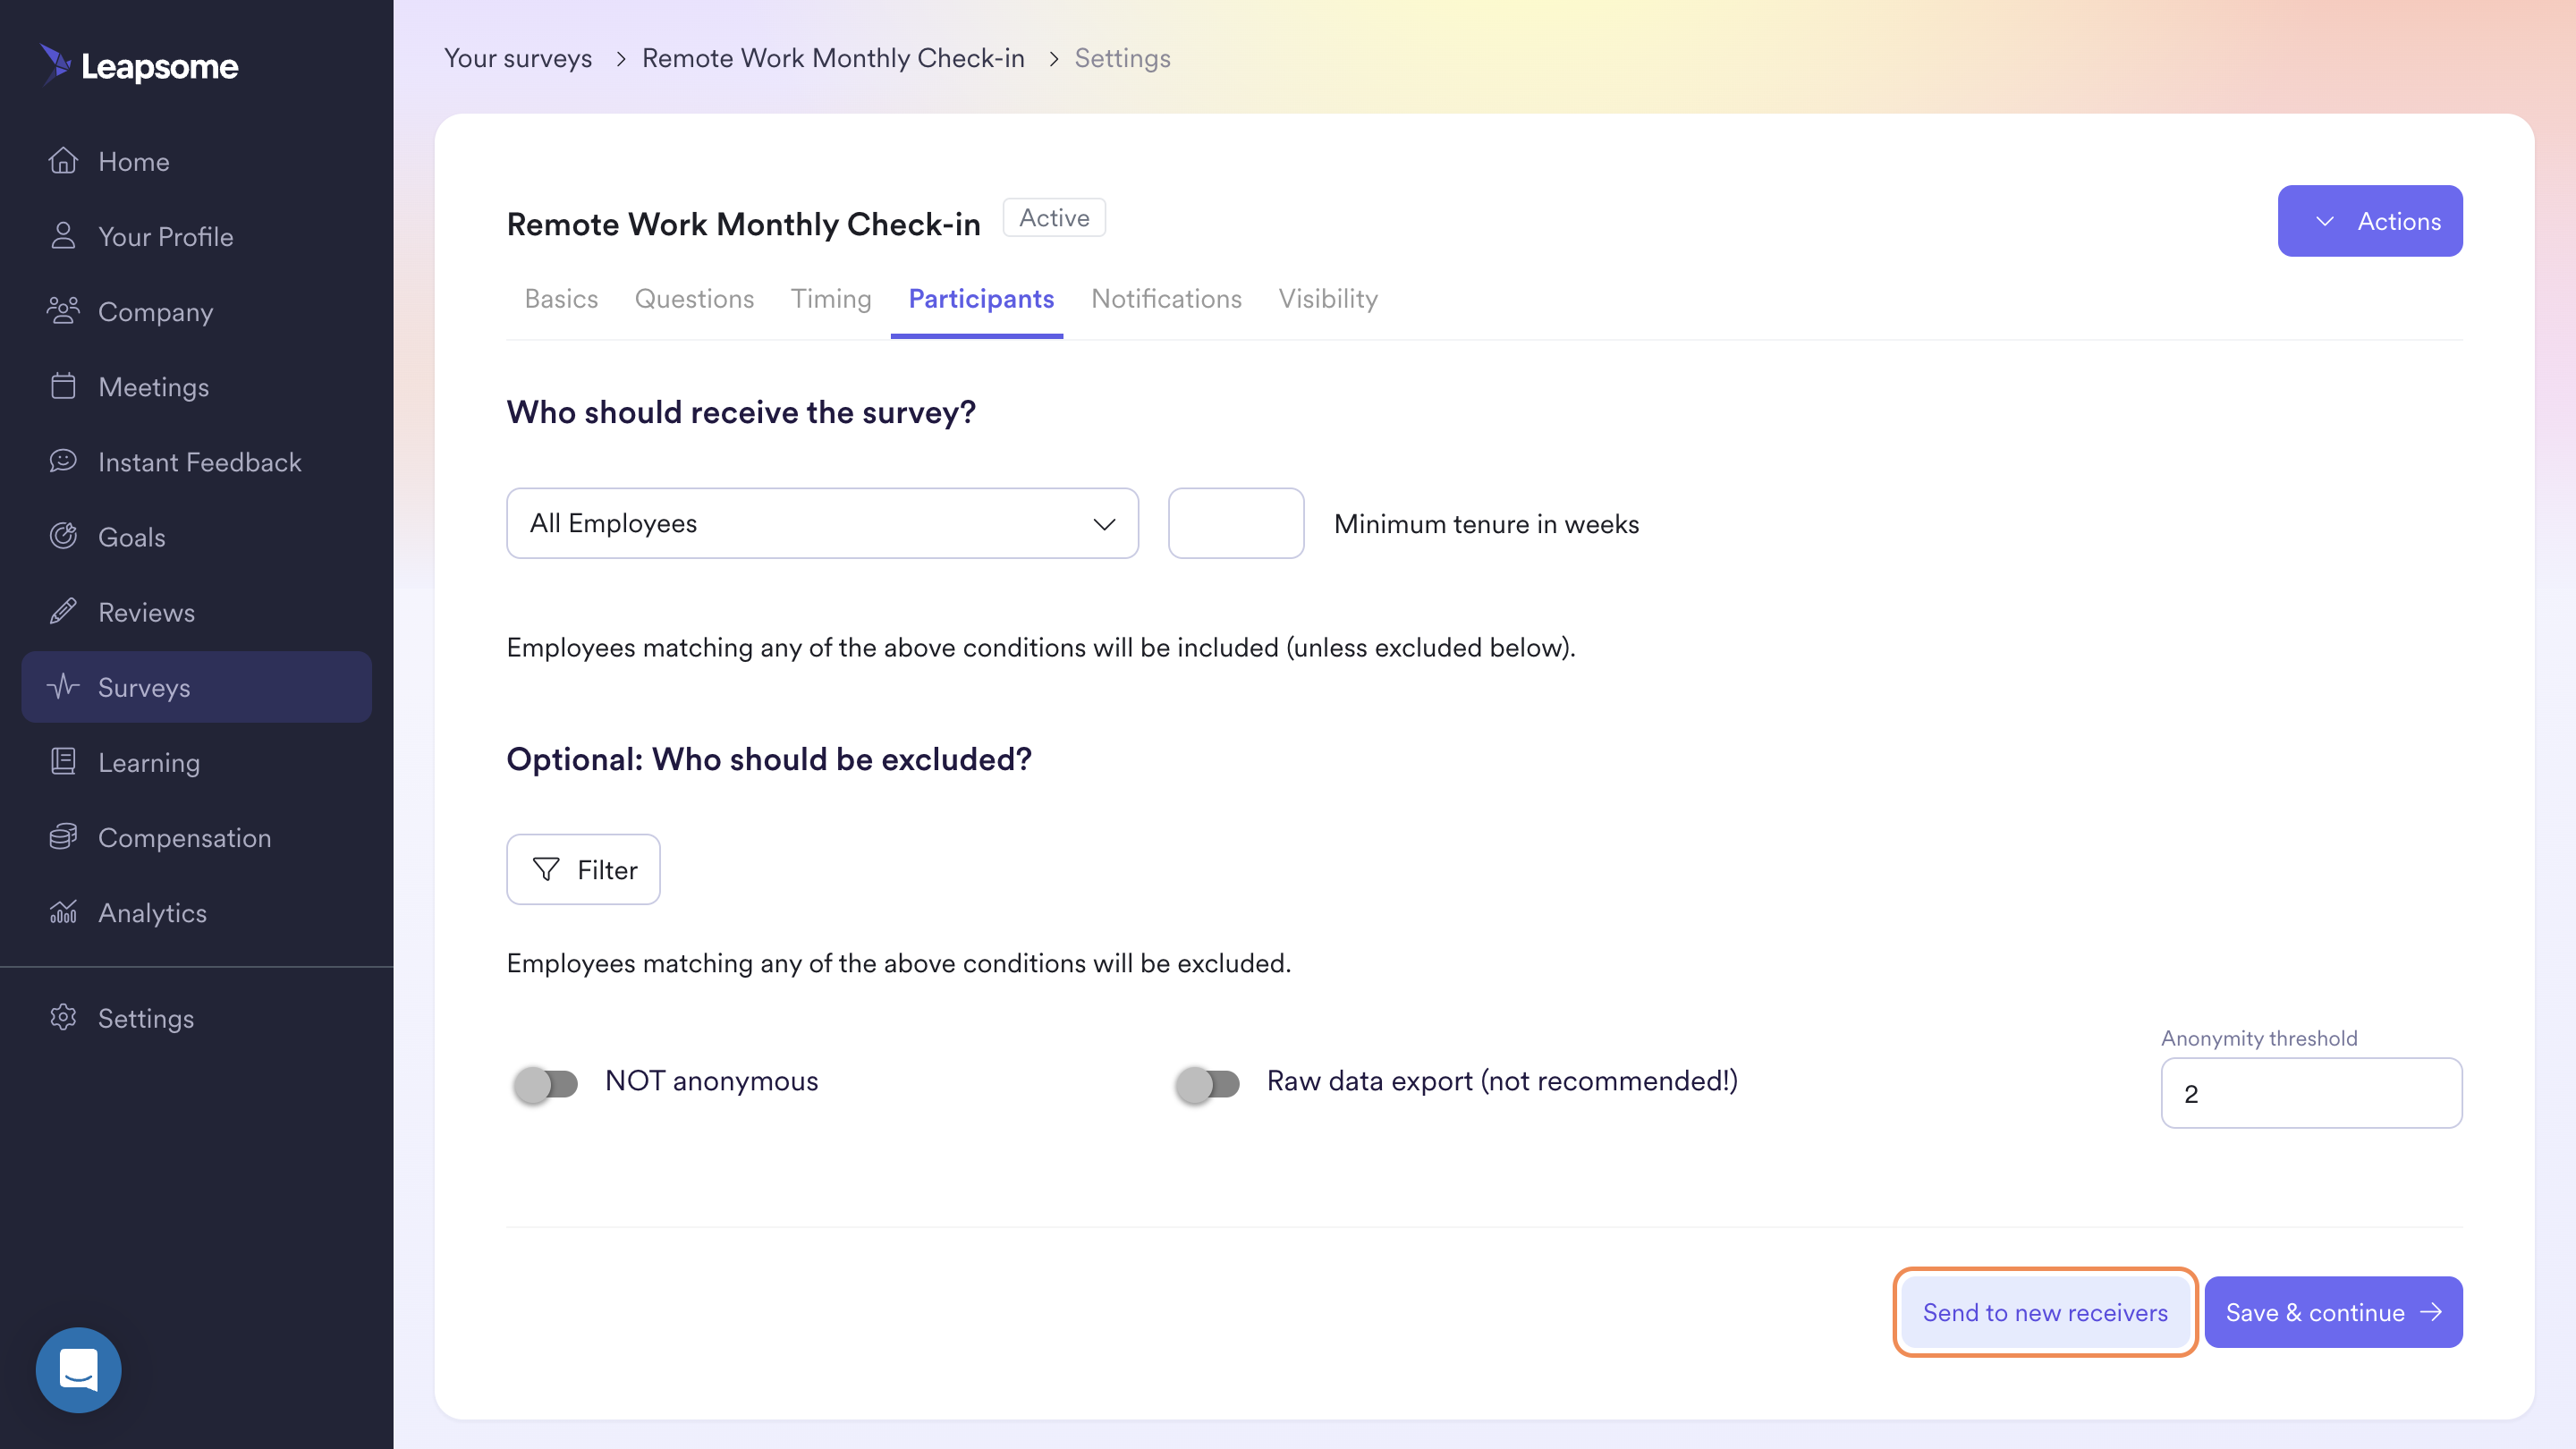The width and height of the screenshot is (2576, 1449).
Task: Click the Your Profile person icon
Action: coord(63,236)
